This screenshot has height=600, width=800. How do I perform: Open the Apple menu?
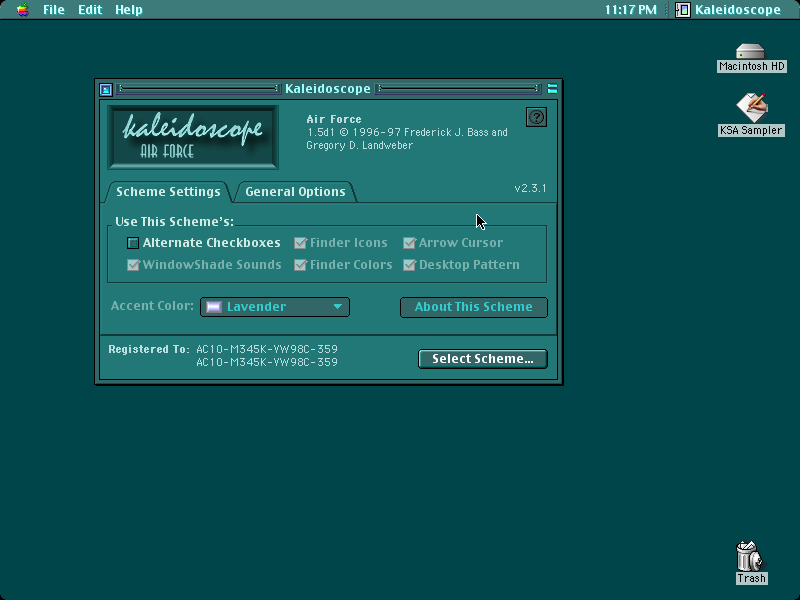coord(22,10)
